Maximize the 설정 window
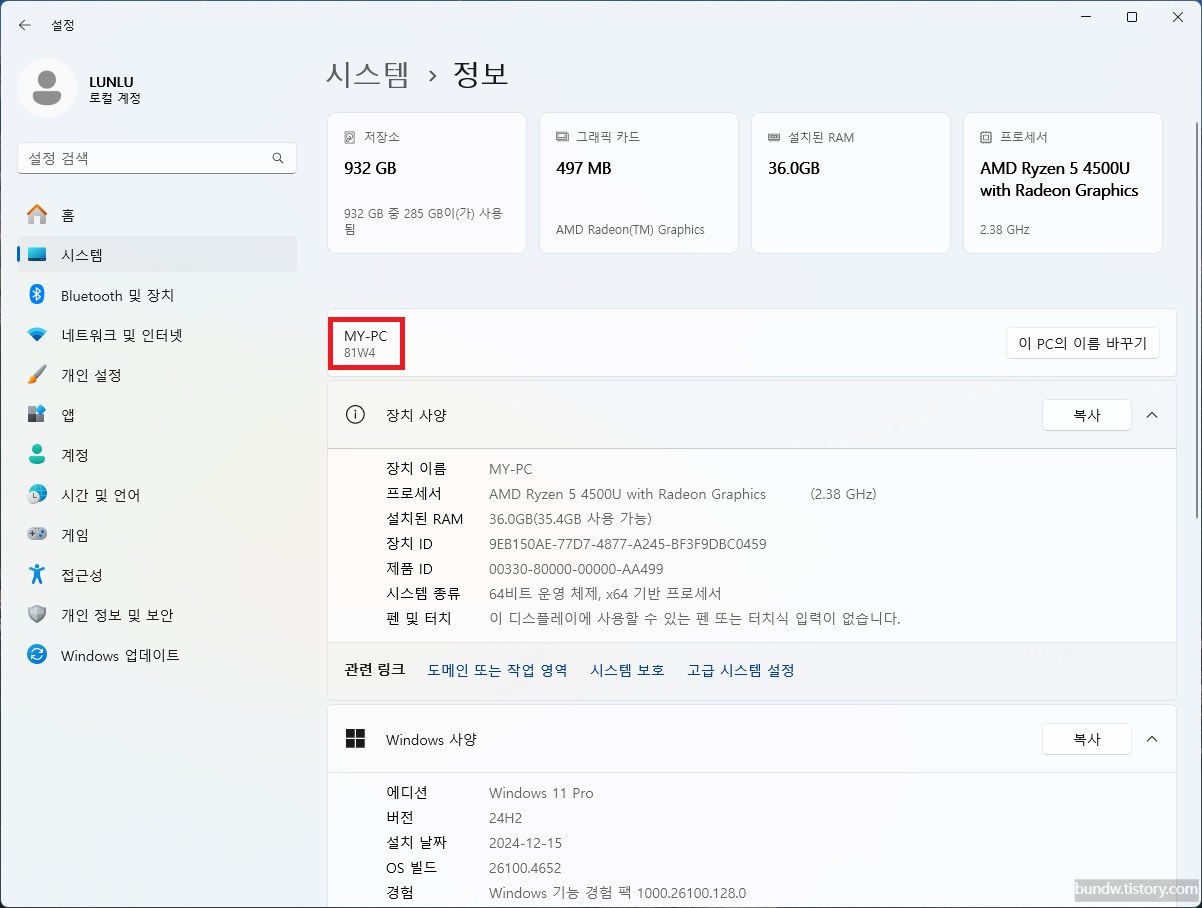The image size is (1202, 908). (1132, 17)
